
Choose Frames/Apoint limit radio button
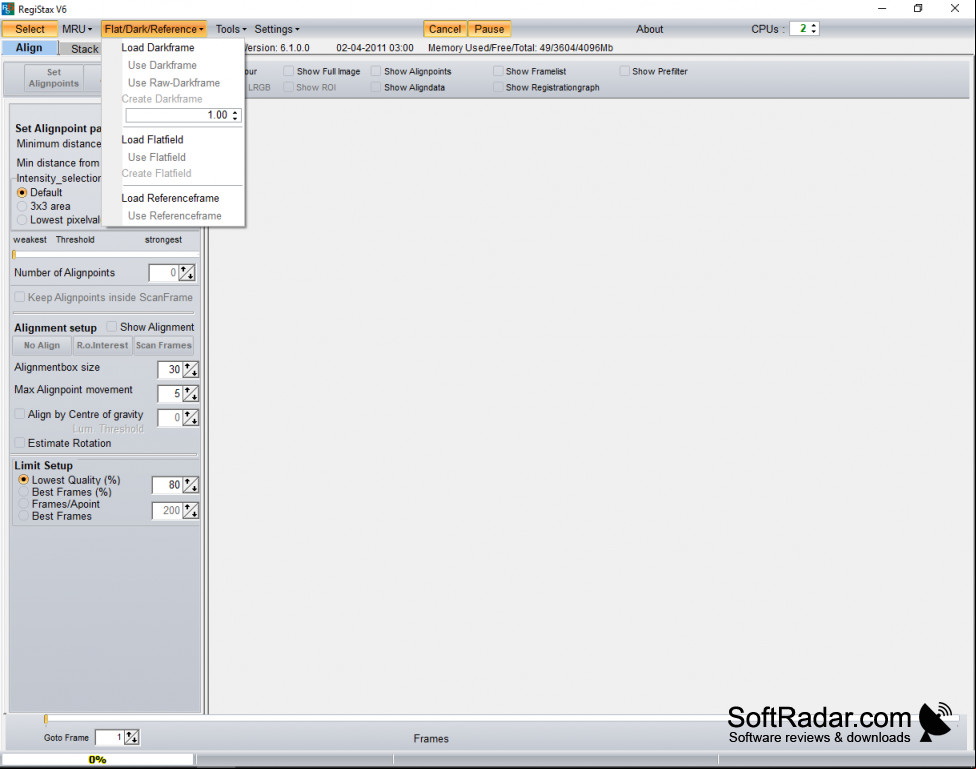tap(24, 504)
